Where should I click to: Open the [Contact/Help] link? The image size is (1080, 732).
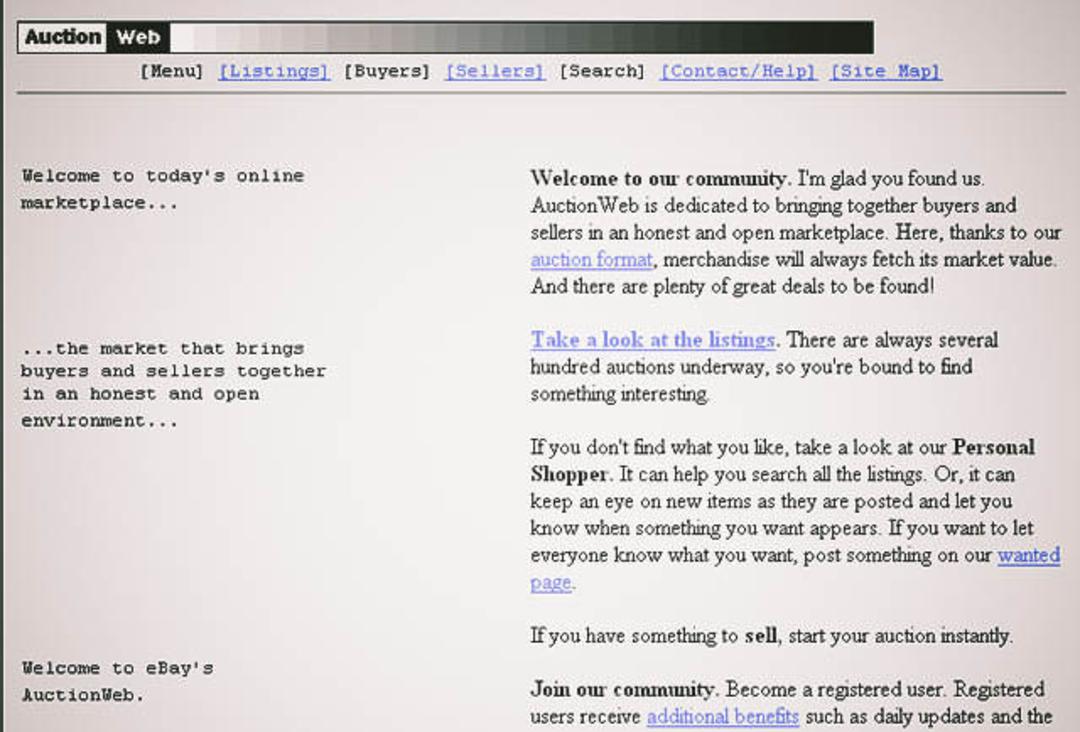point(738,71)
